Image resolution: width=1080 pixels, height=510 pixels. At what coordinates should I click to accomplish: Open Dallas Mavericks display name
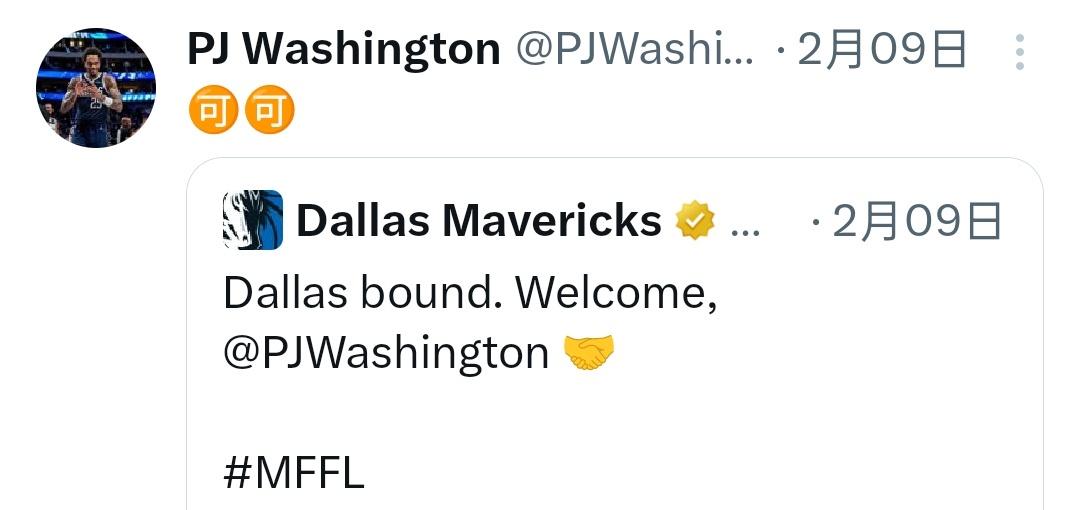click(x=479, y=221)
